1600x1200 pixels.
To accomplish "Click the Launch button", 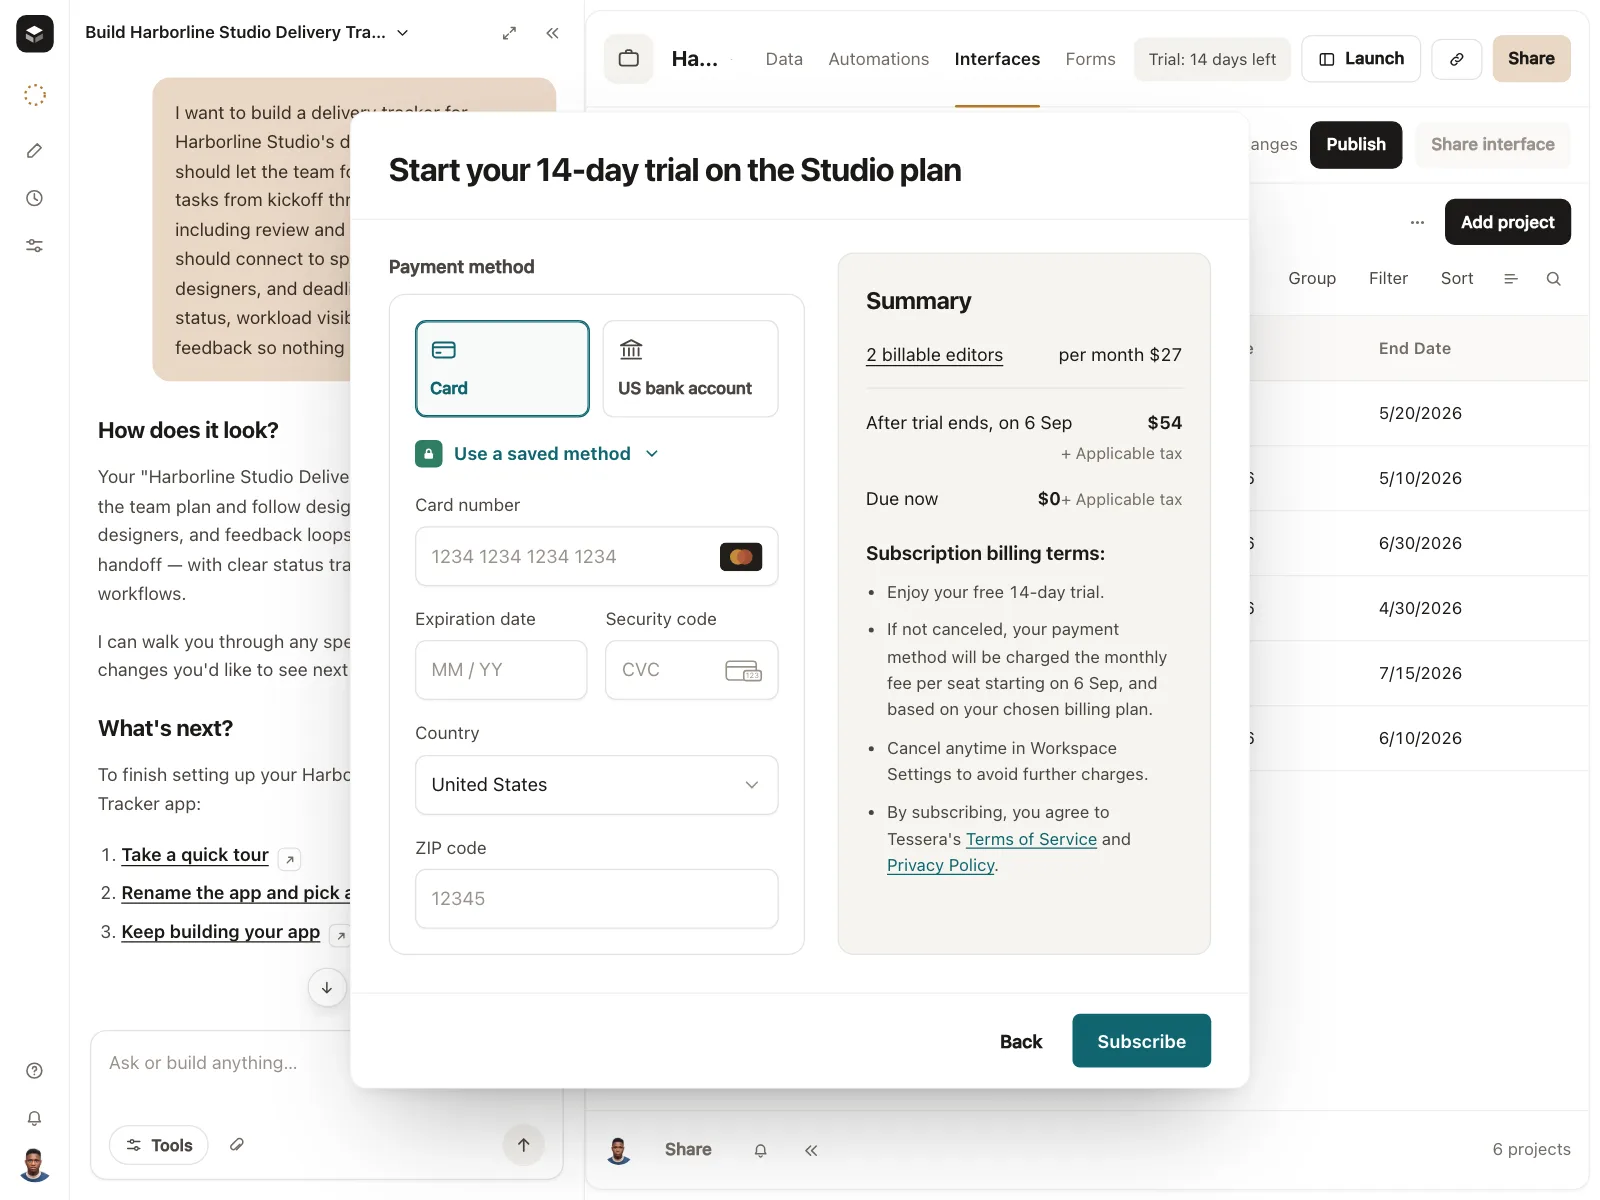I will [x=1361, y=59].
